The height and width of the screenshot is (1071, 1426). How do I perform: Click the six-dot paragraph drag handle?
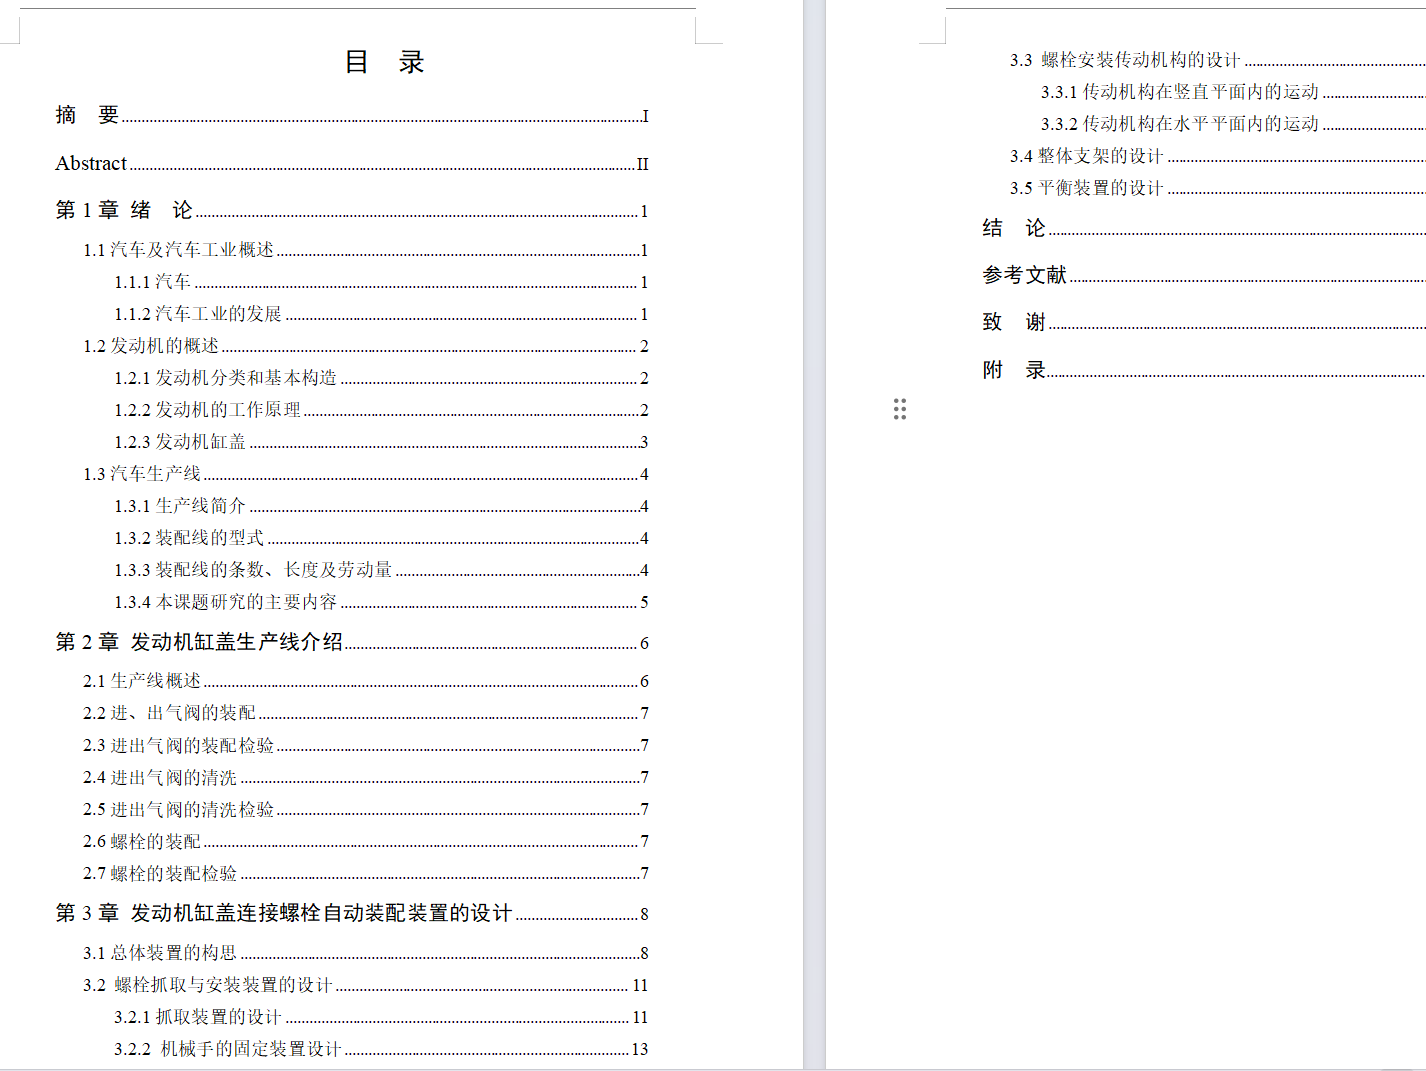(900, 409)
